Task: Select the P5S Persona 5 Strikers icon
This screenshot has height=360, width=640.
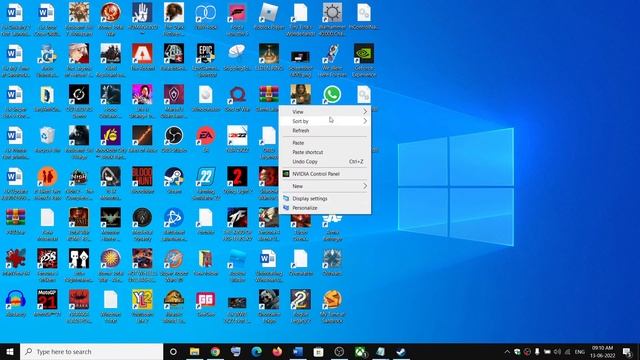Action: [47, 258]
